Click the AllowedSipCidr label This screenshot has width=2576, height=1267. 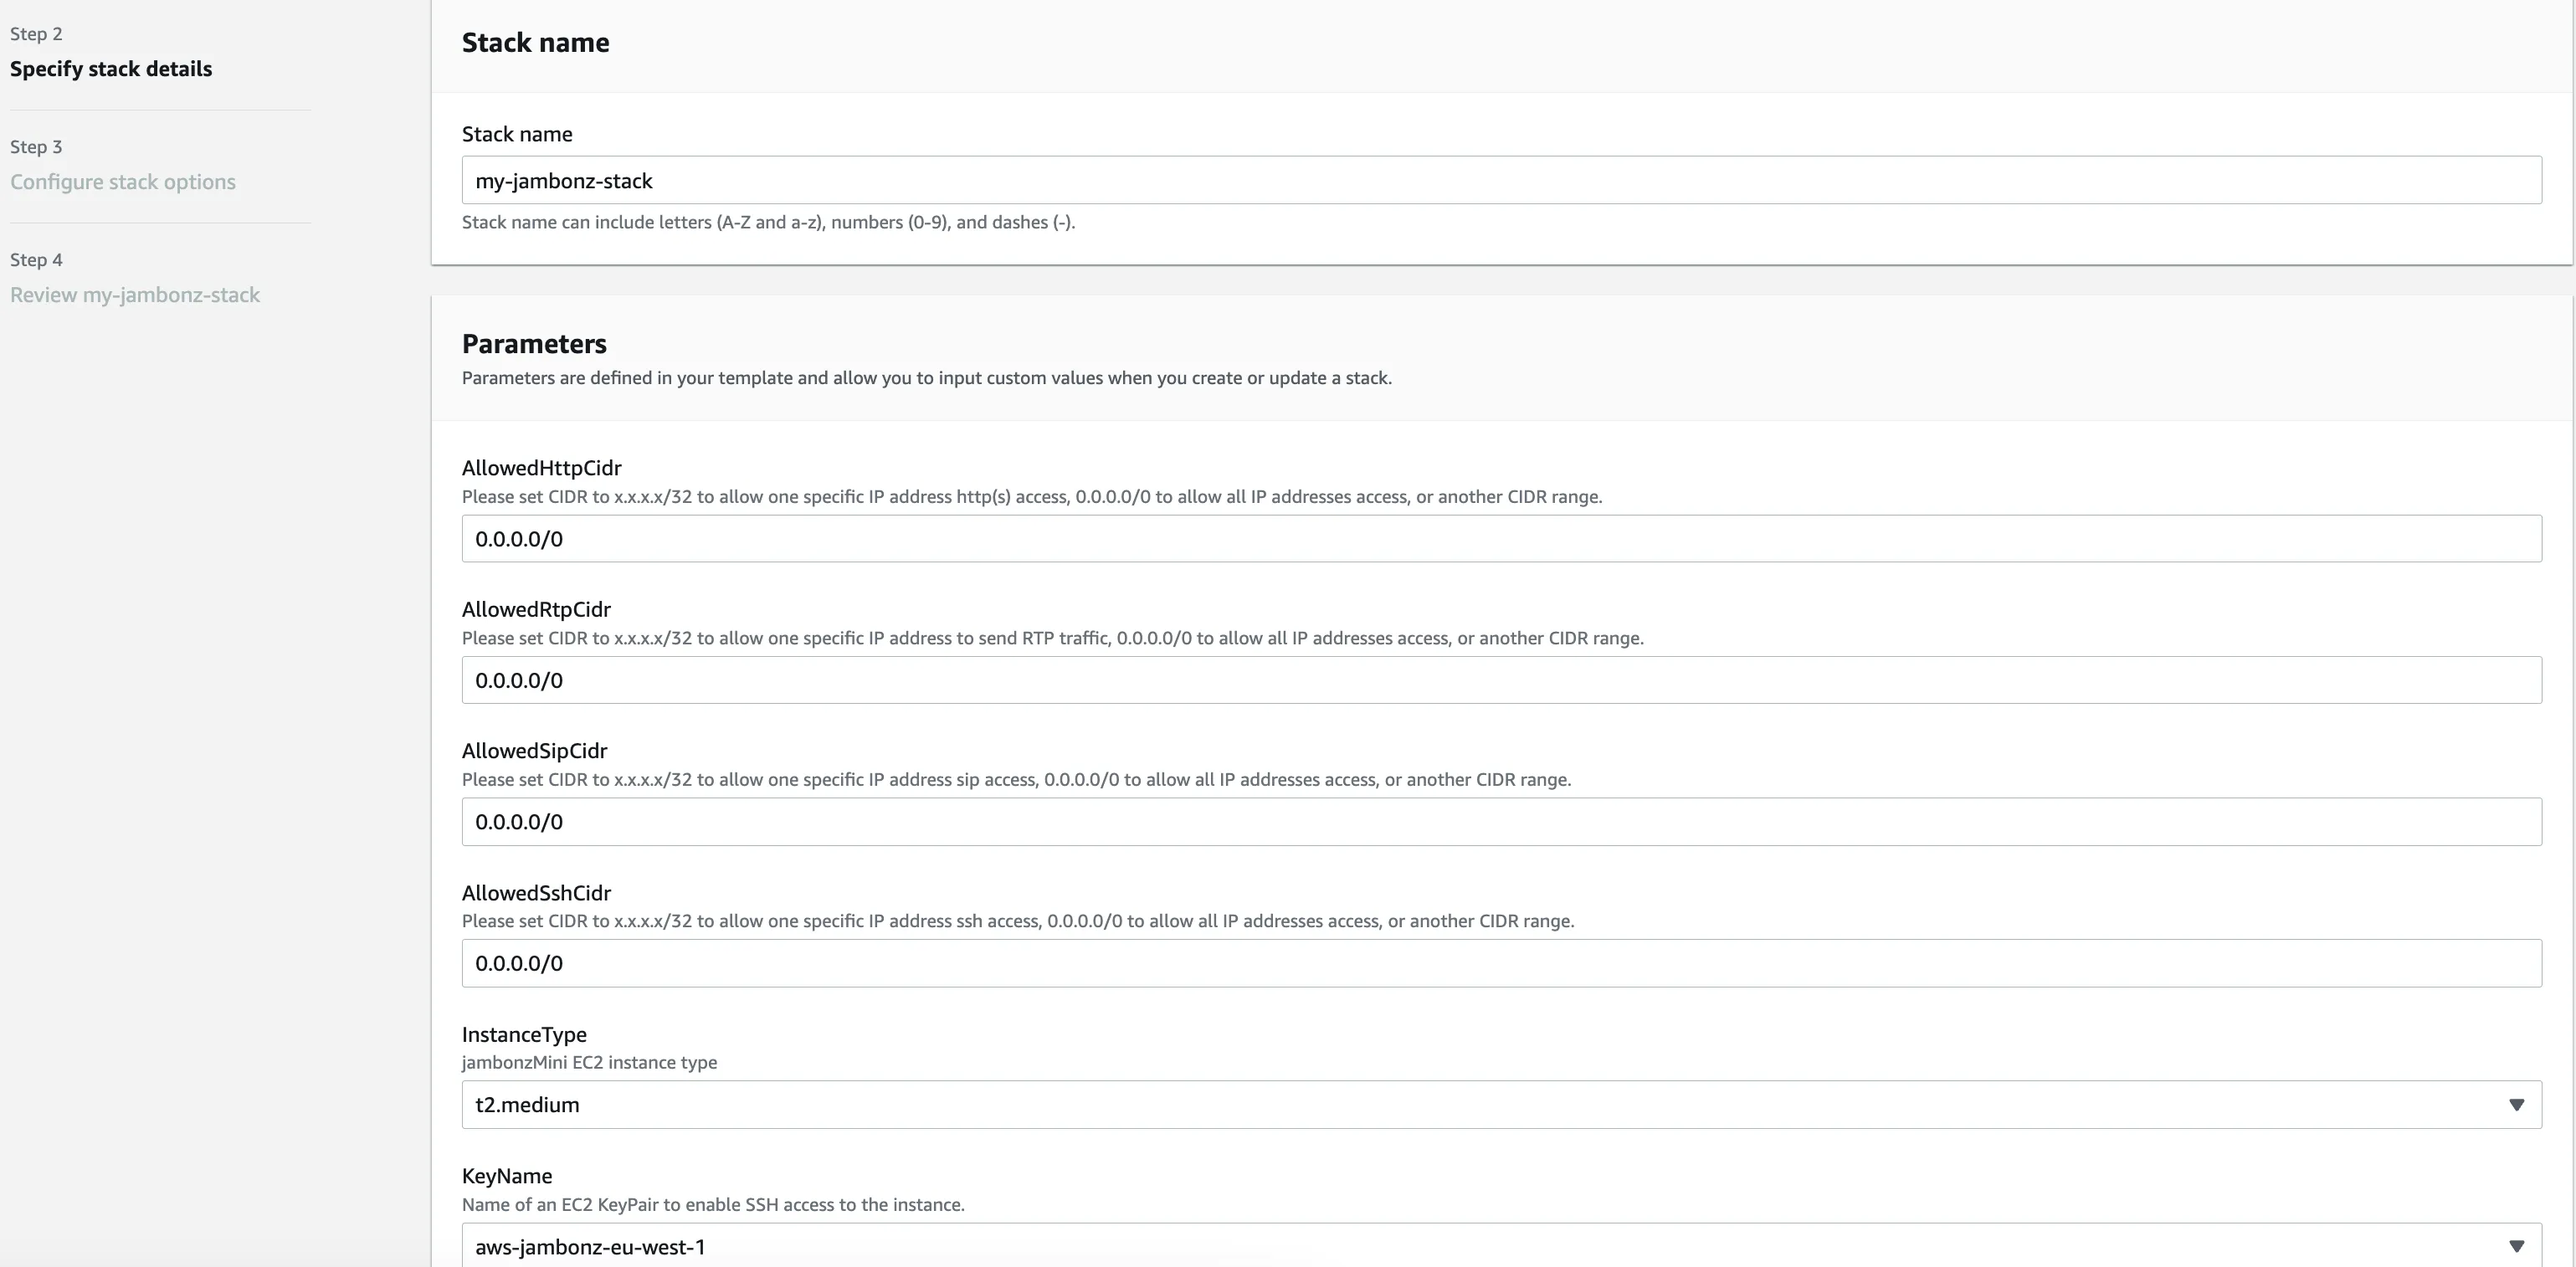(x=534, y=751)
